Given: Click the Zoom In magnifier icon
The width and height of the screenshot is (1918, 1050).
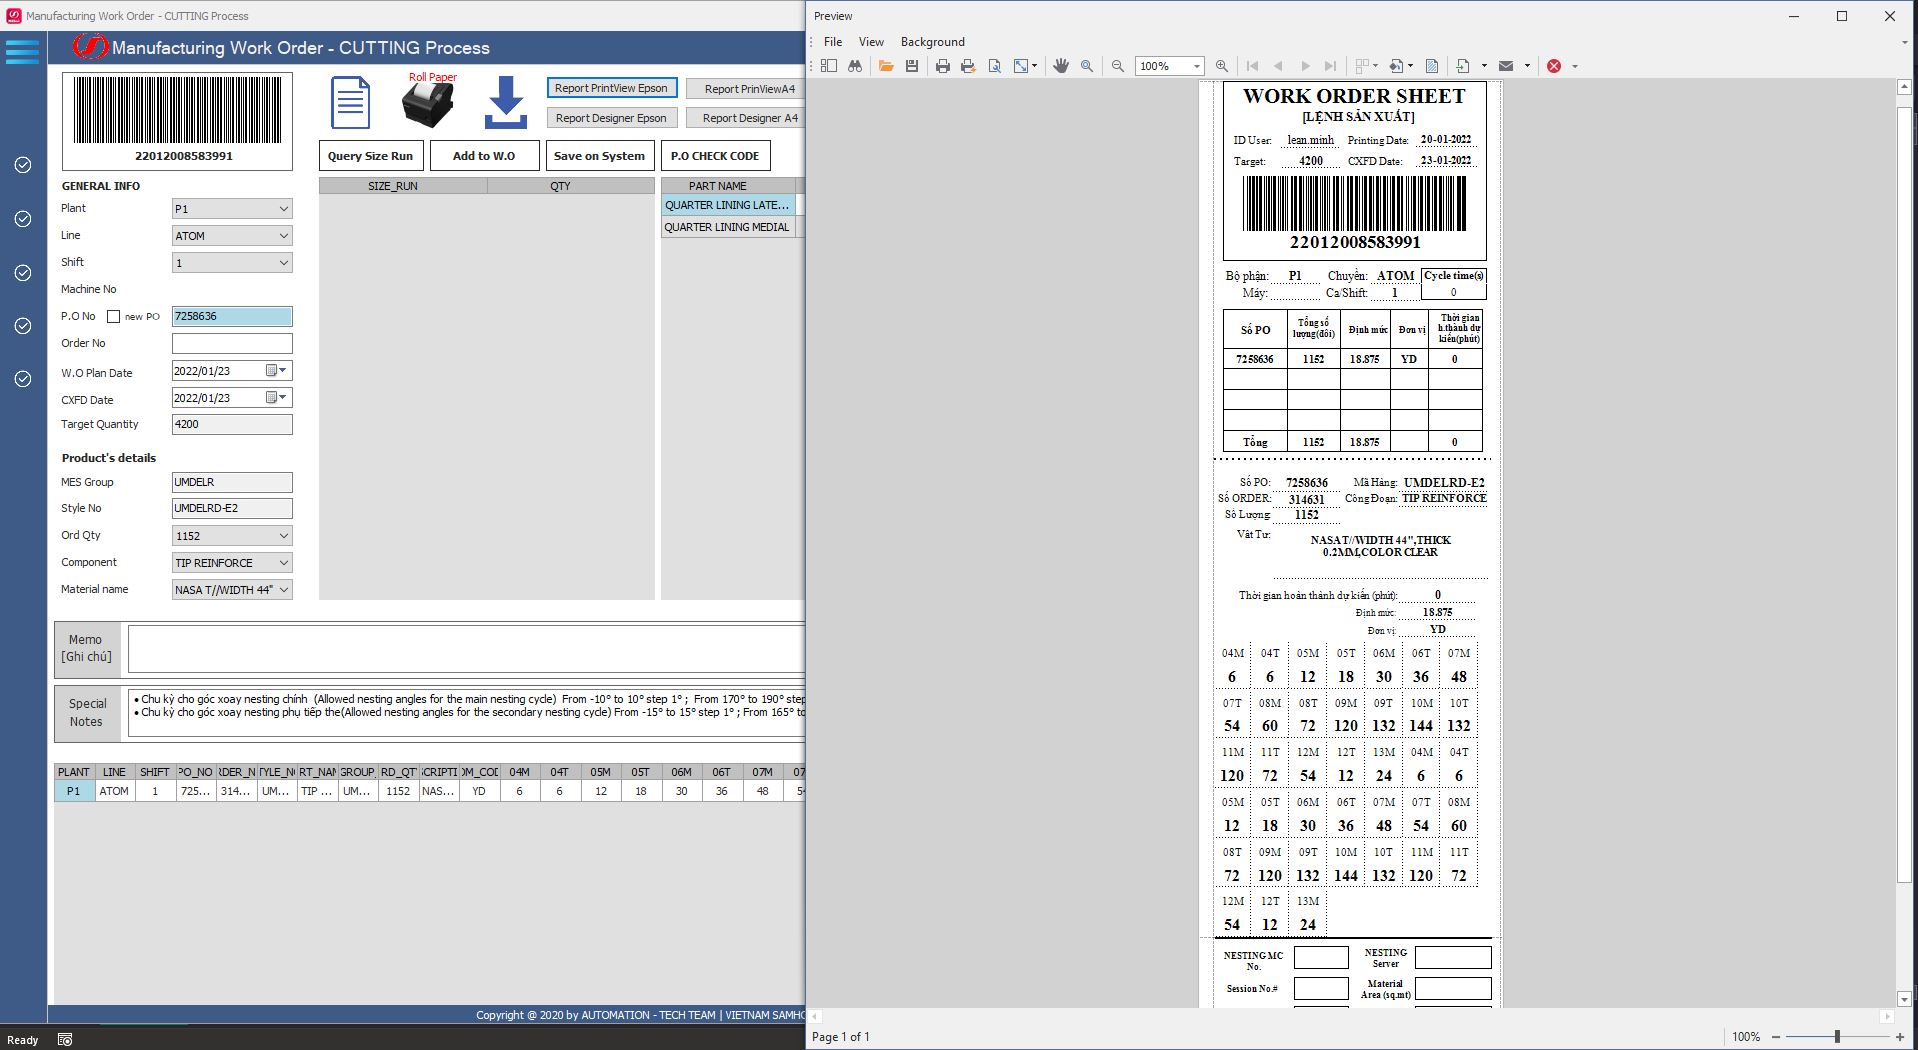Looking at the screenshot, I should coord(1221,66).
